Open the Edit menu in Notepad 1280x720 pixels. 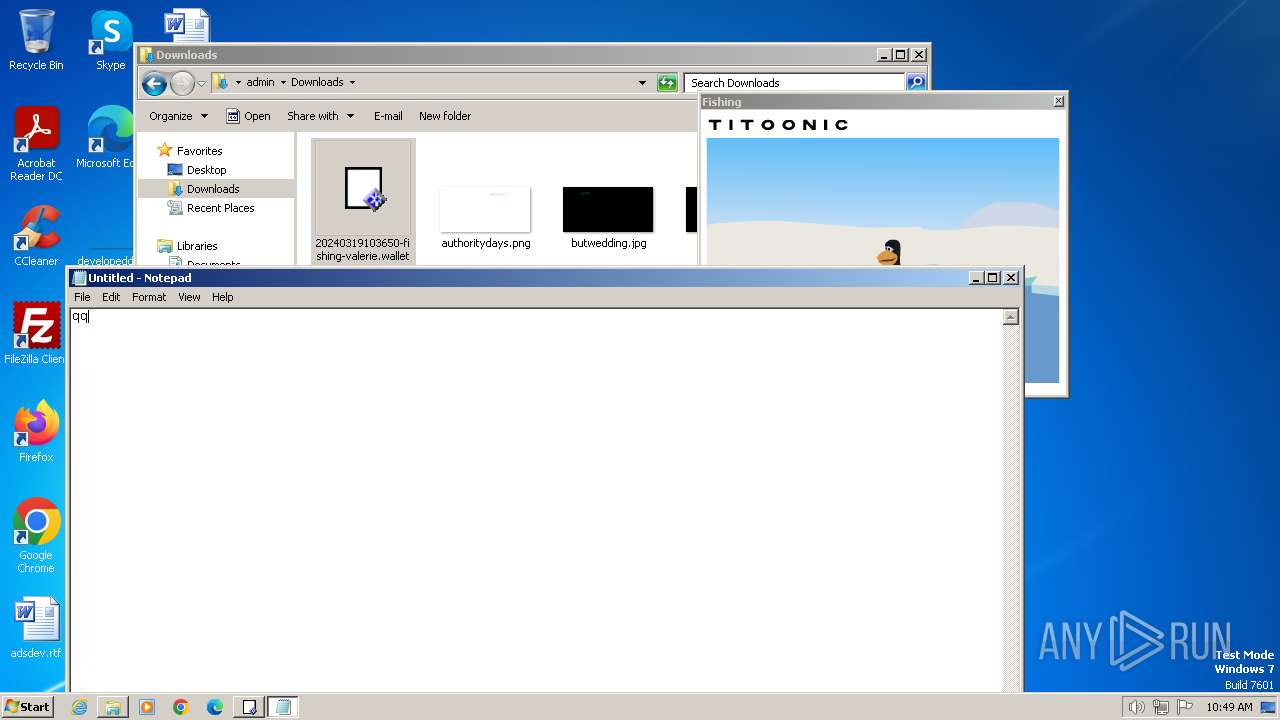[111, 297]
